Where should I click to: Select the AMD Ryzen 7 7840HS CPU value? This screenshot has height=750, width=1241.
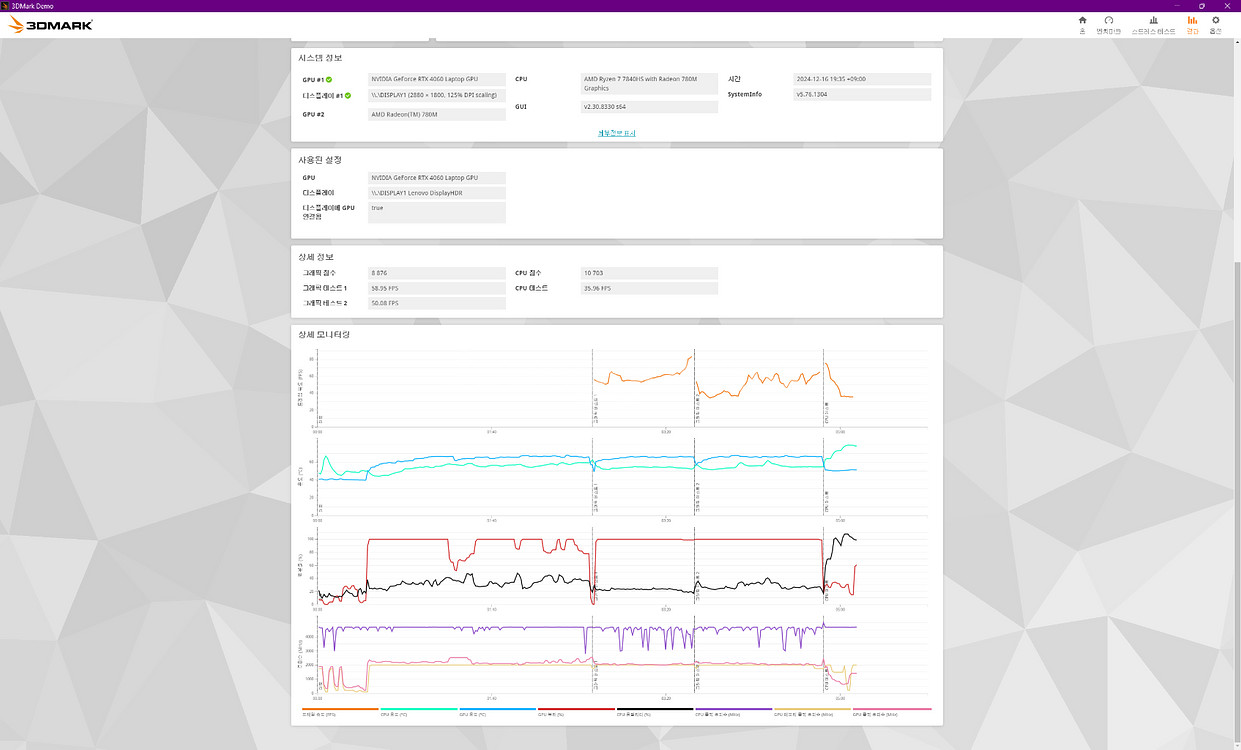[x=649, y=83]
